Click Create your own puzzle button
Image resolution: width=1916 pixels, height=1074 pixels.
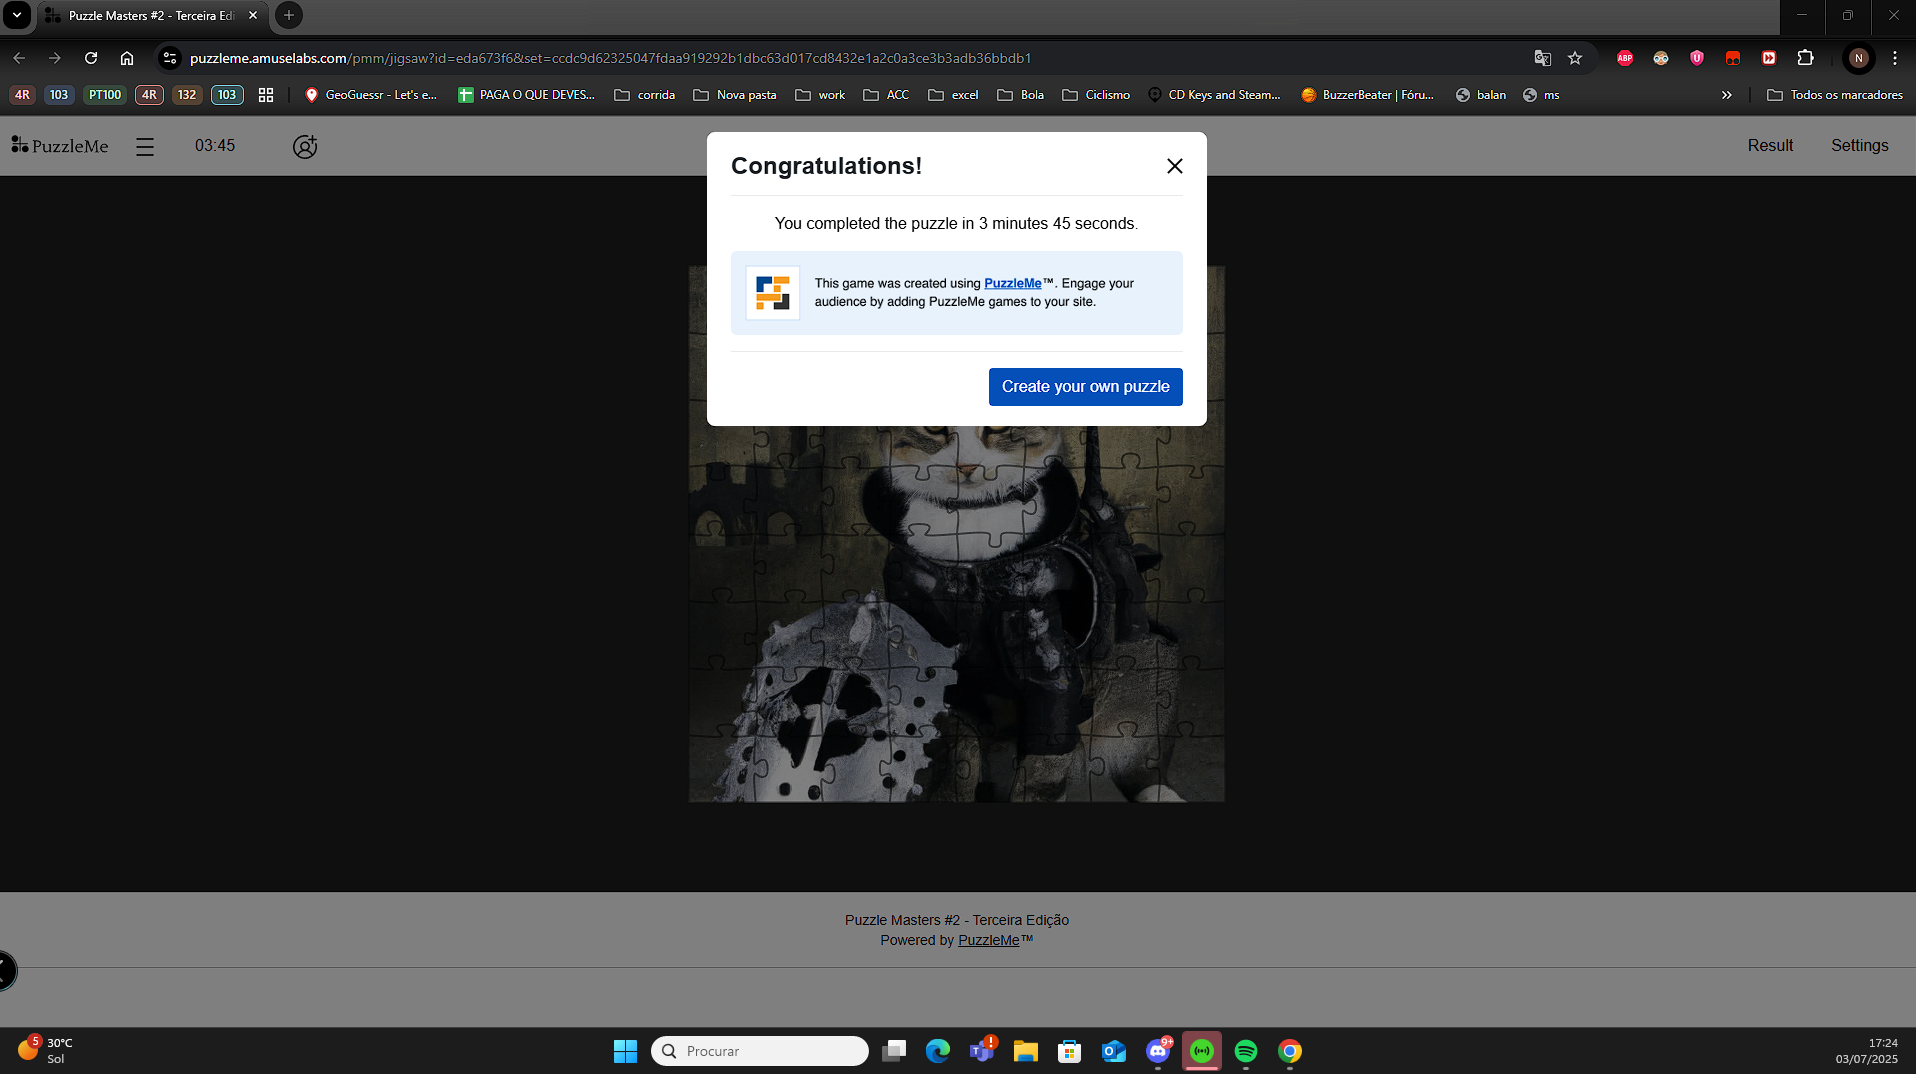(1085, 387)
